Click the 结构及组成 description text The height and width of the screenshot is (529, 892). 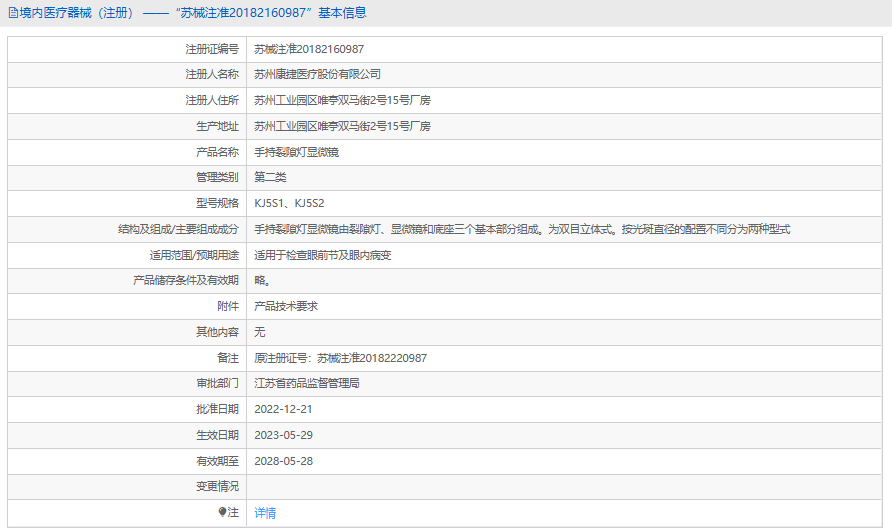[x=522, y=230]
